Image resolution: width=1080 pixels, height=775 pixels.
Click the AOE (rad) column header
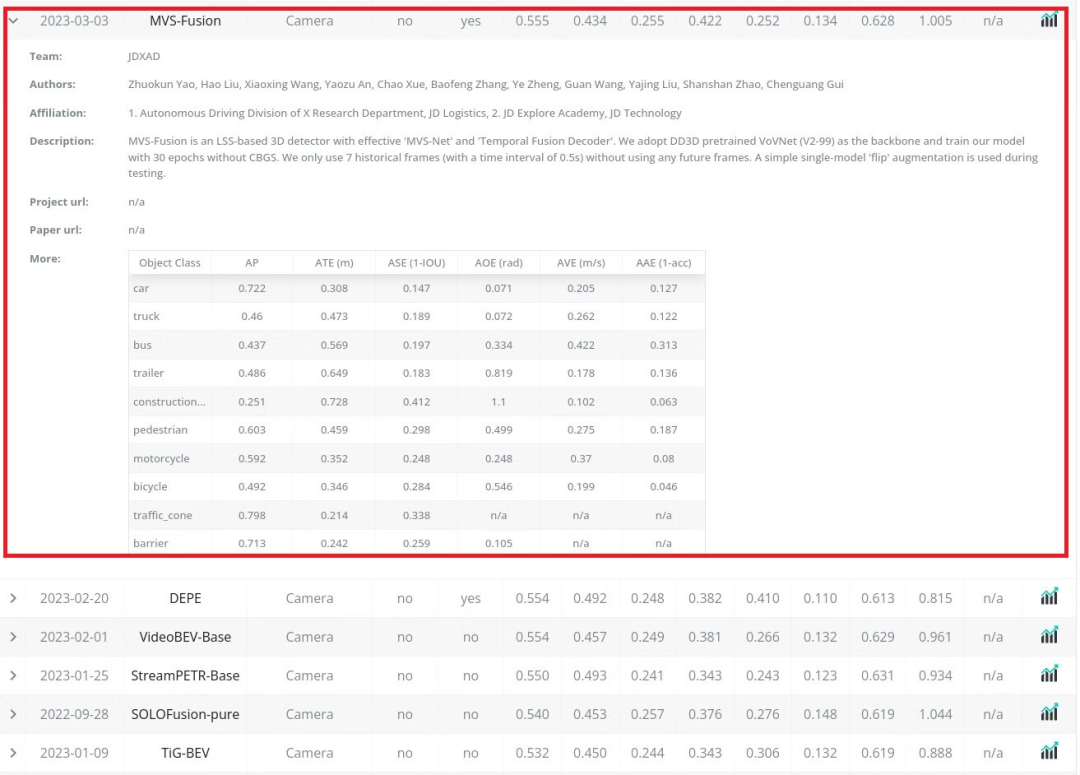[x=499, y=263]
